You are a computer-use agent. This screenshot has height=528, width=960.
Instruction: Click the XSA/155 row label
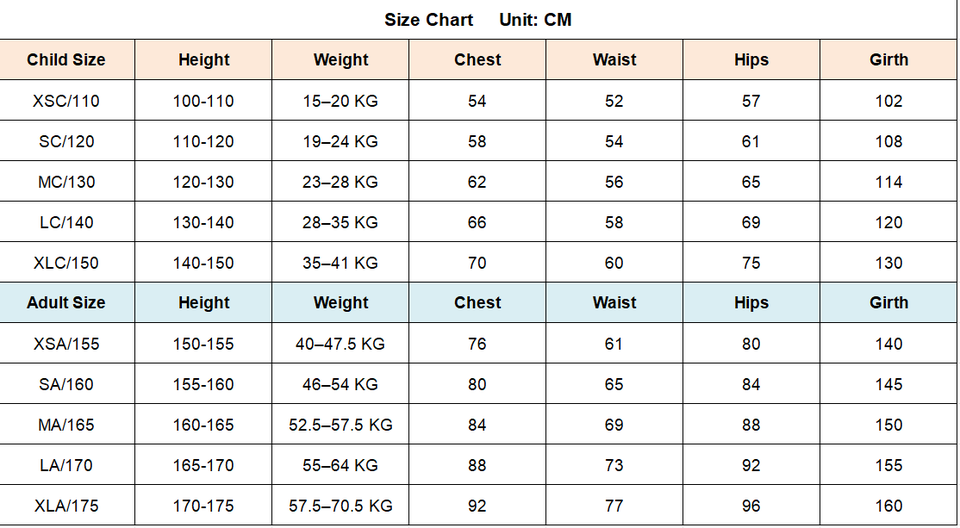coord(66,344)
